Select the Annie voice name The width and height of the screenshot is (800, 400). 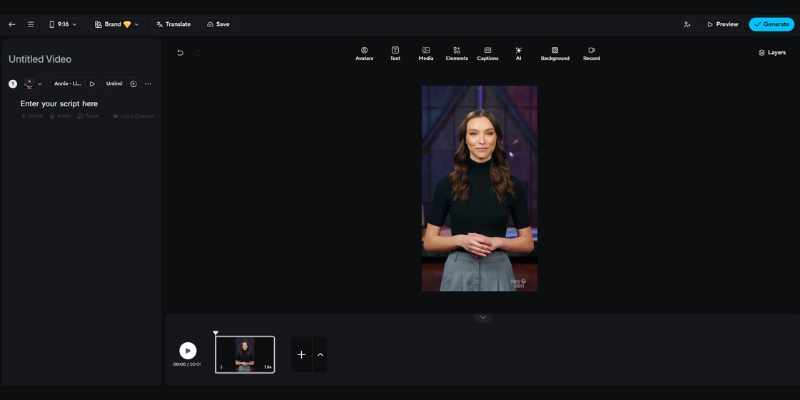(x=68, y=84)
